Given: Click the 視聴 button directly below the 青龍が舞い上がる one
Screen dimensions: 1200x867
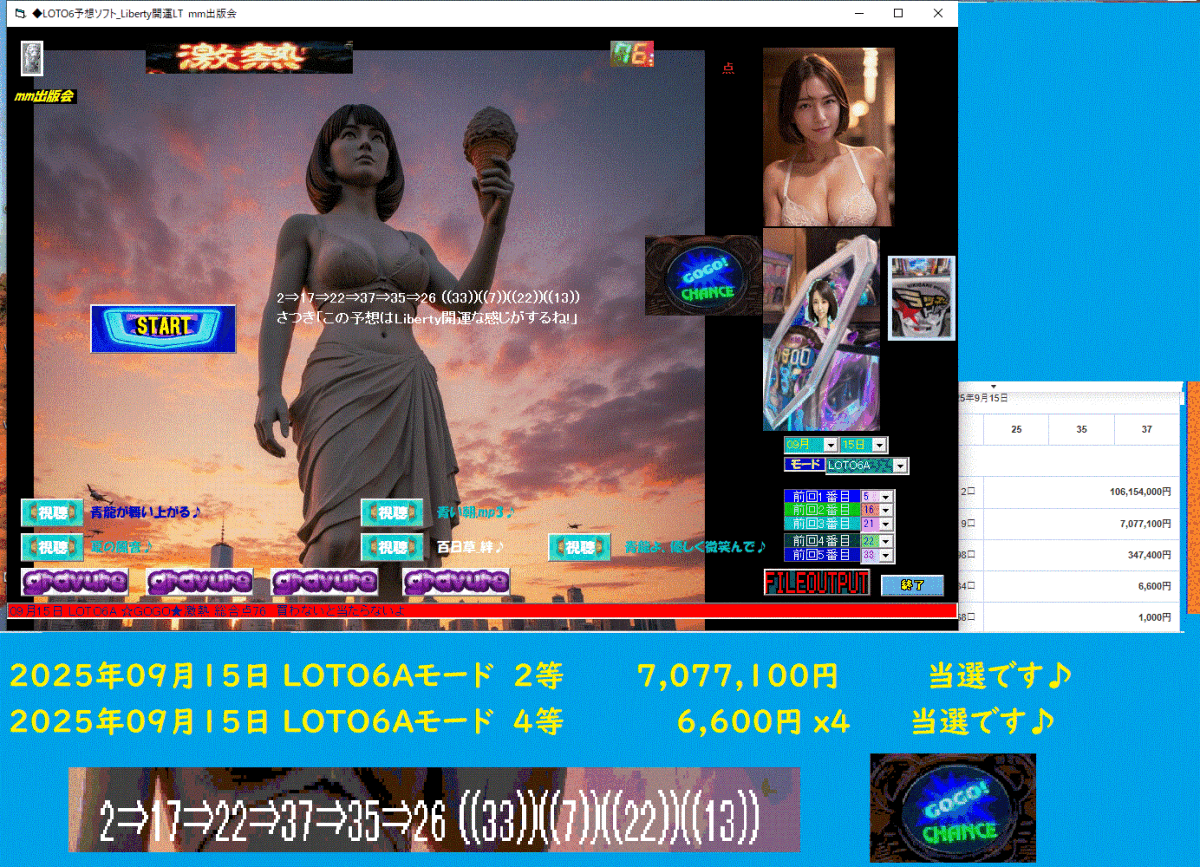Looking at the screenshot, I should pos(52,547).
